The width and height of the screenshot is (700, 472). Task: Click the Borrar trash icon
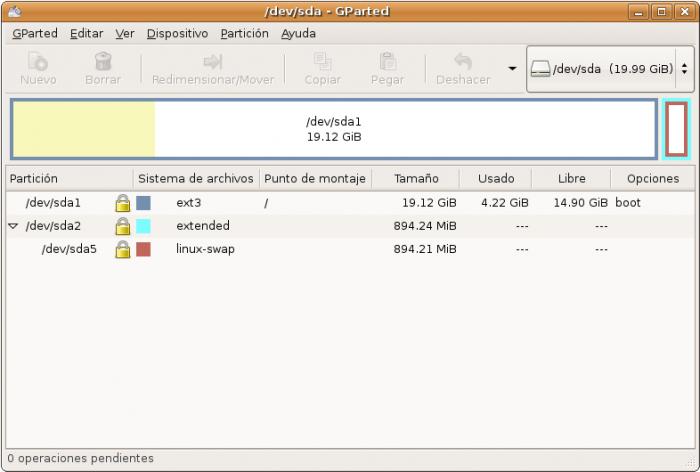click(x=103, y=62)
